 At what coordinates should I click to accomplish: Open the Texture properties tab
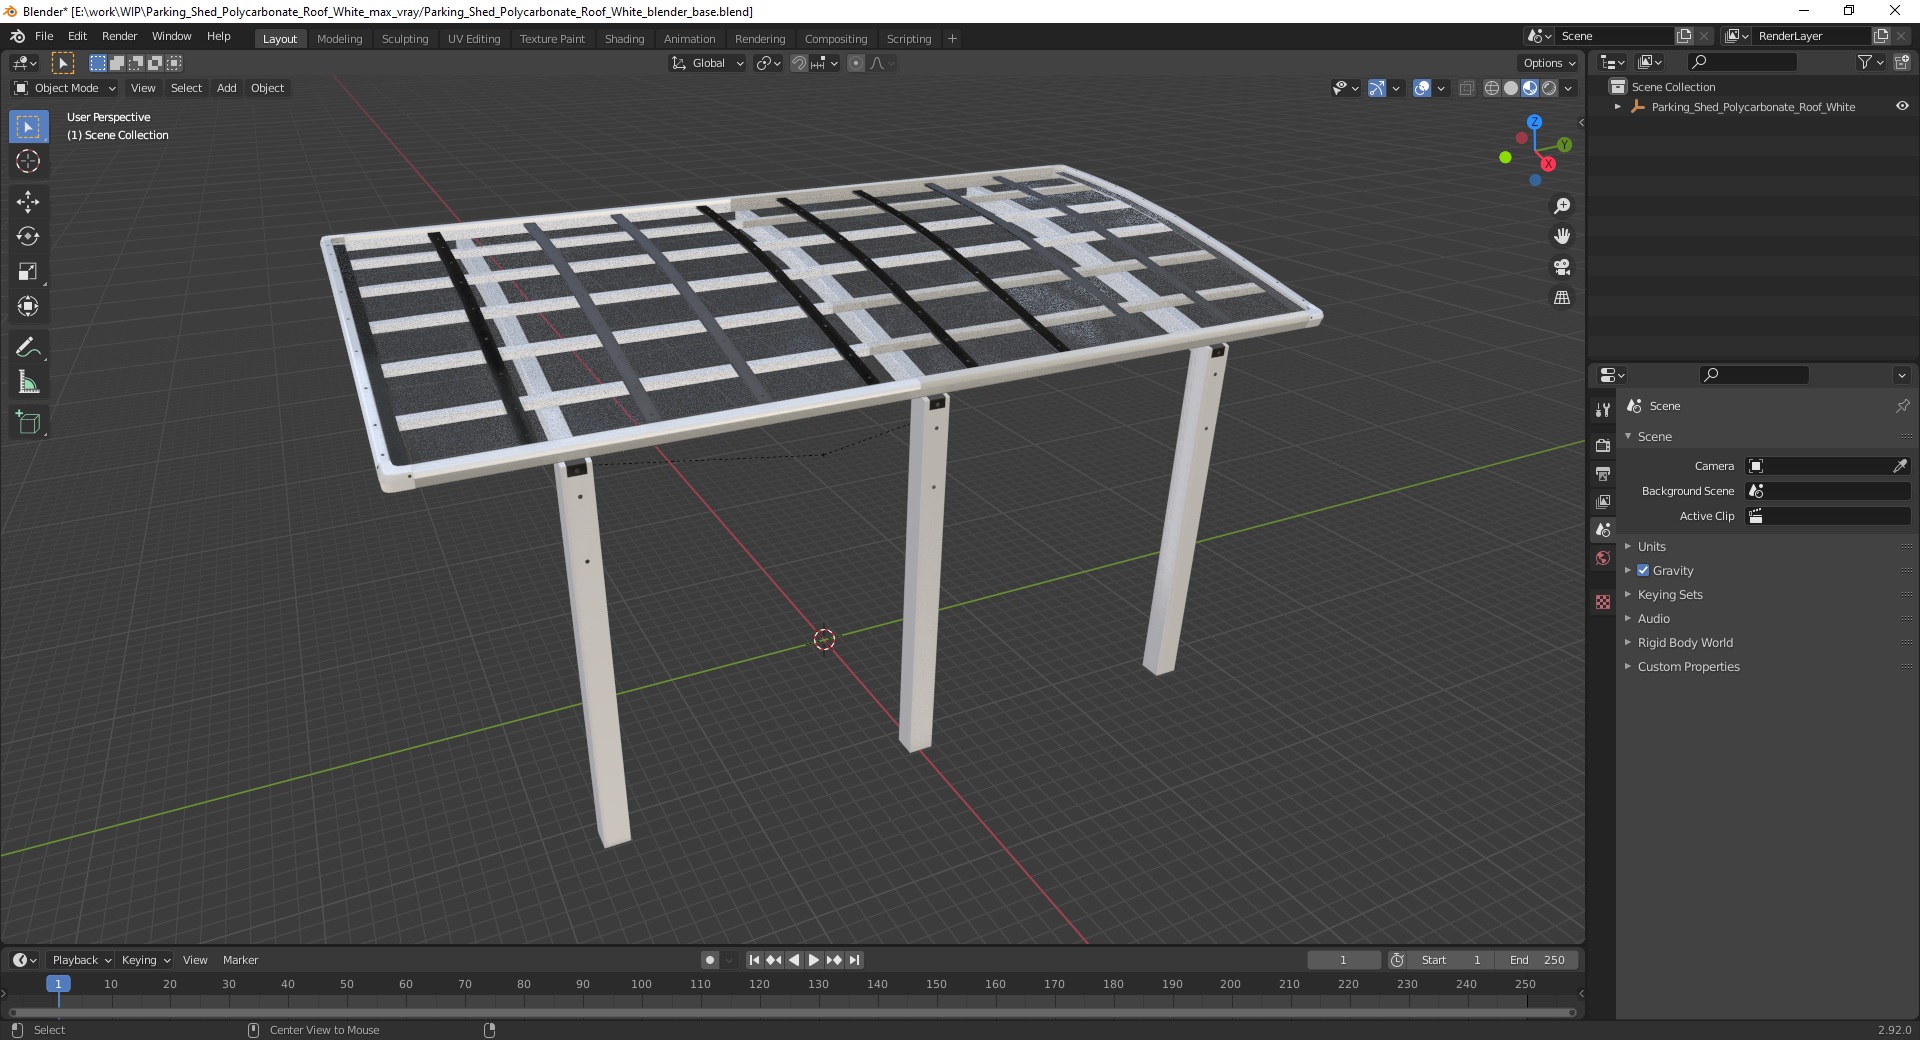click(1603, 602)
